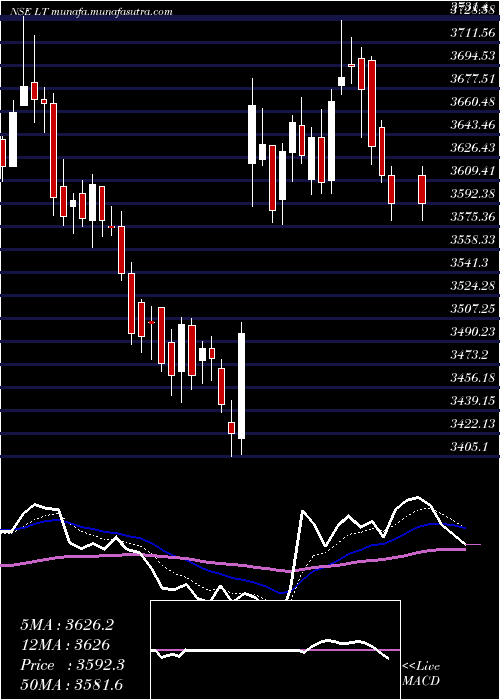
Task: Click the <<Live MACD label
Action: [x=421, y=674]
